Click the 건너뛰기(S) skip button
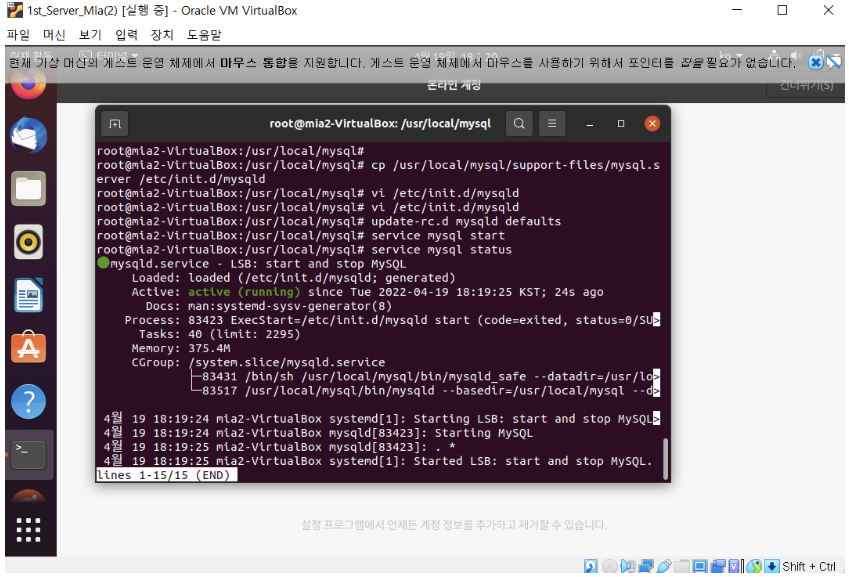 [806, 85]
